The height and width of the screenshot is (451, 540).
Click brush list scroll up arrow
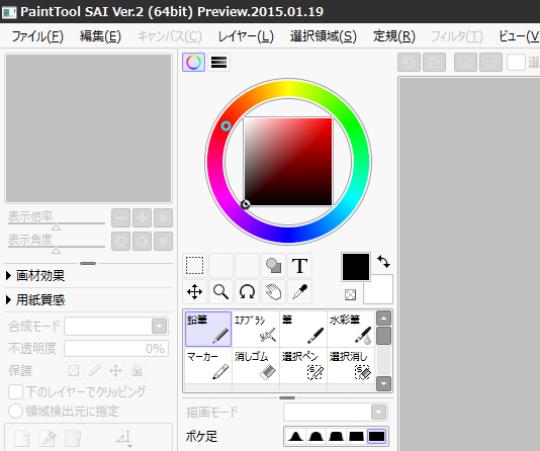tap(384, 318)
